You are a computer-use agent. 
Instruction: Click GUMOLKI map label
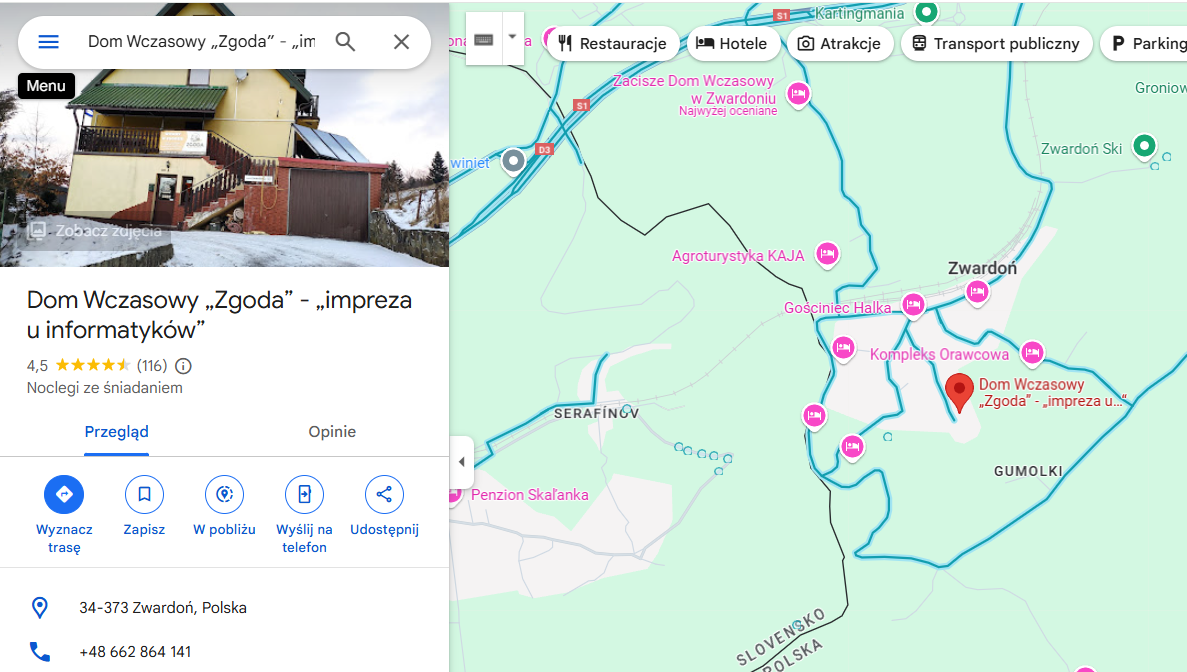click(x=1028, y=471)
